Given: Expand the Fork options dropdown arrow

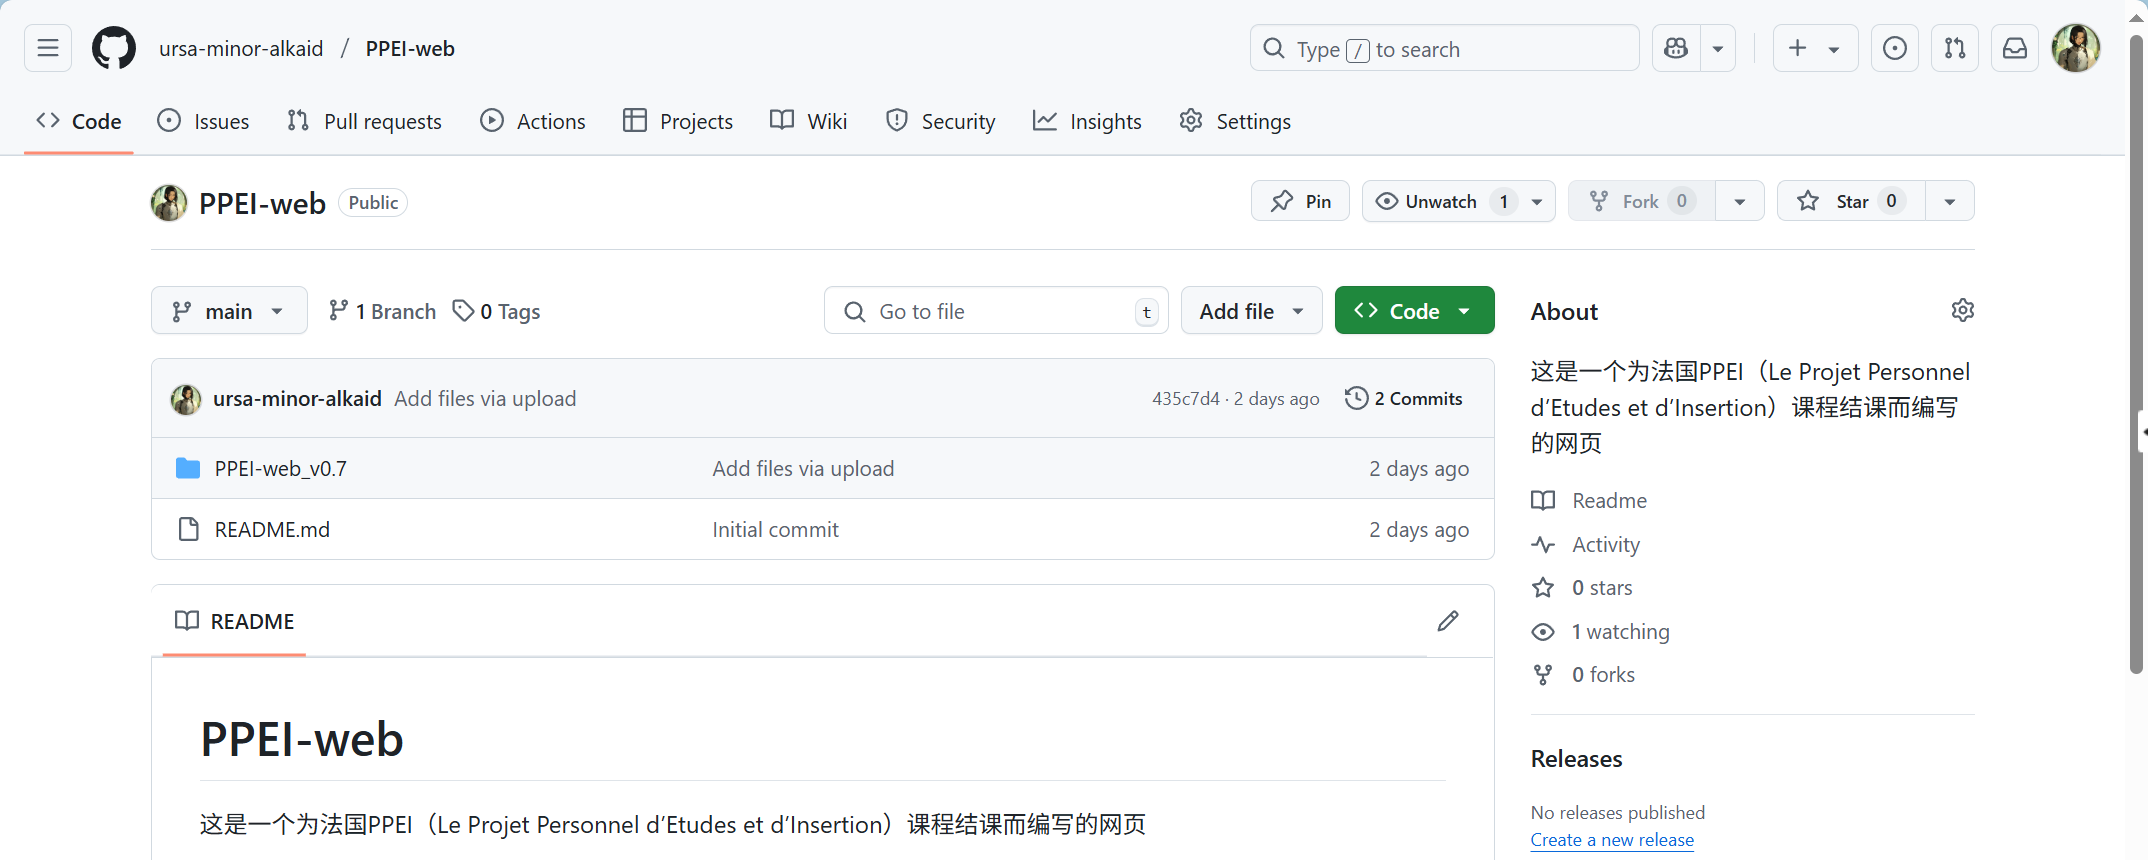Looking at the screenshot, I should coord(1740,201).
